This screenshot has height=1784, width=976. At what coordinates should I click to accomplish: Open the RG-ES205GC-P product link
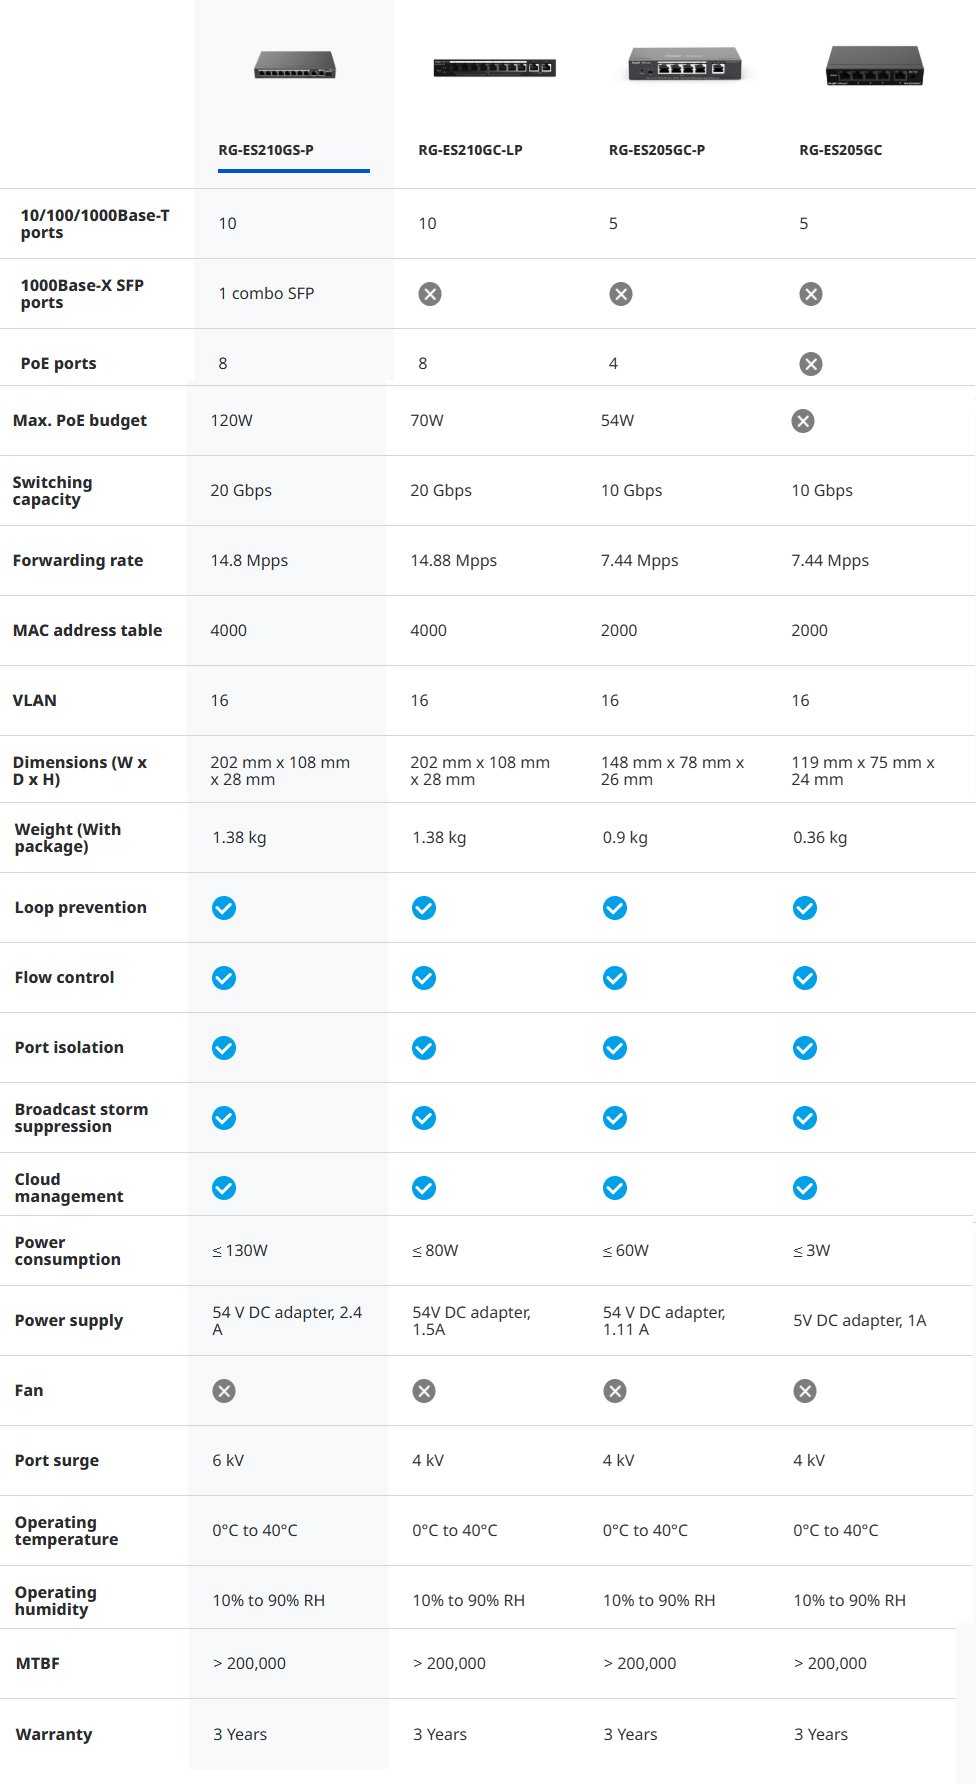[656, 150]
